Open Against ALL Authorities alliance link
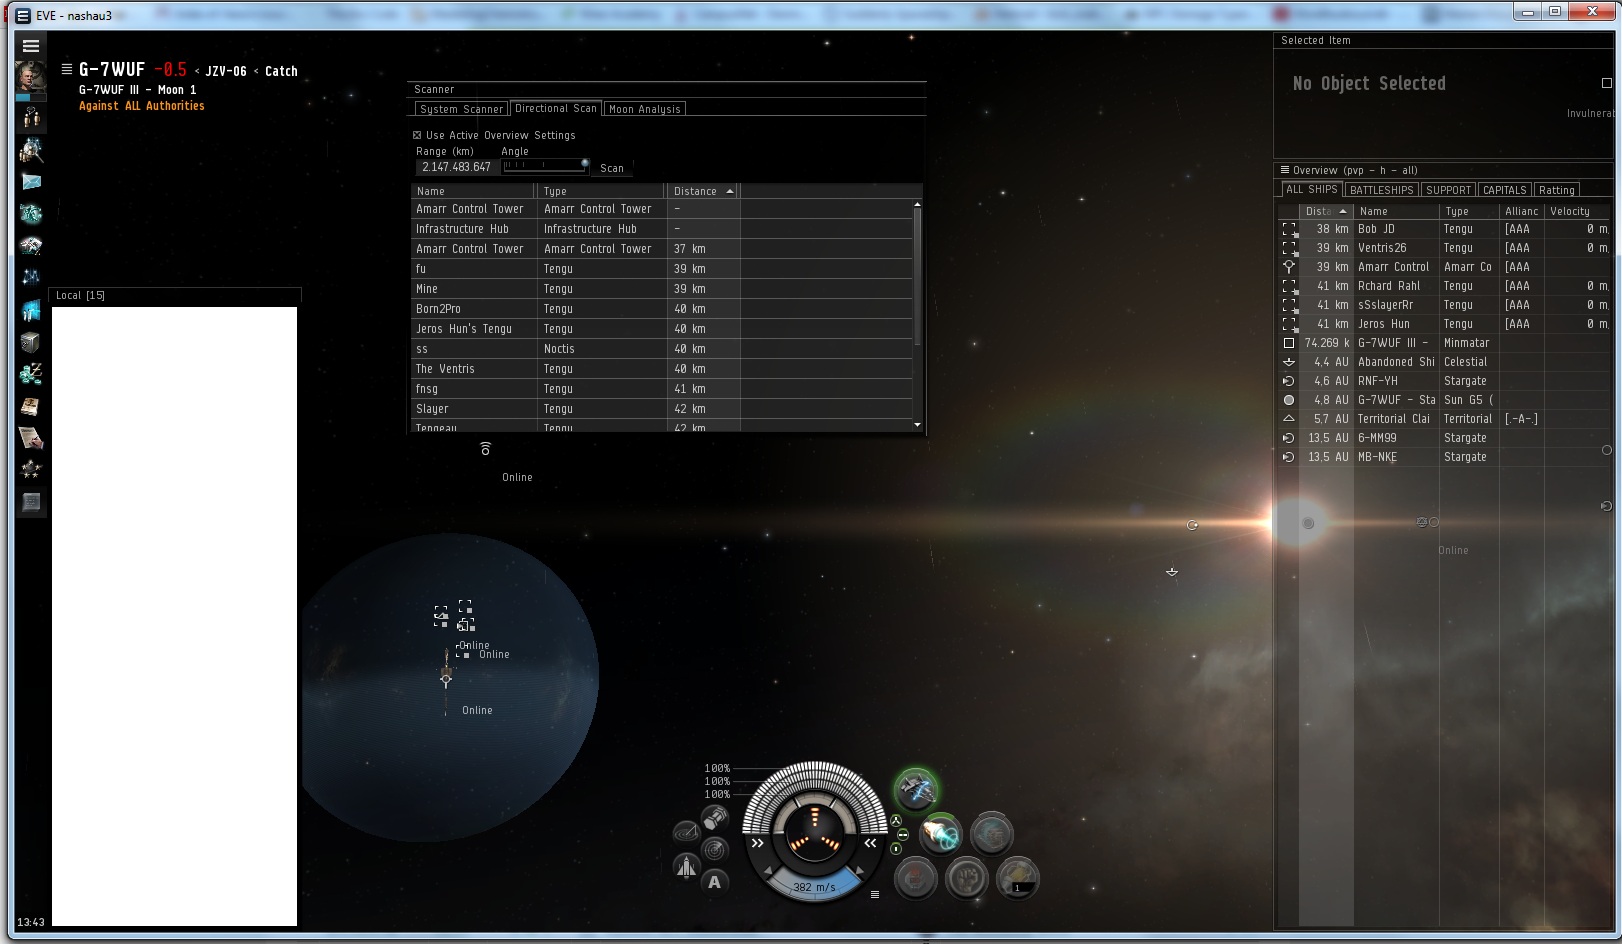 point(142,106)
